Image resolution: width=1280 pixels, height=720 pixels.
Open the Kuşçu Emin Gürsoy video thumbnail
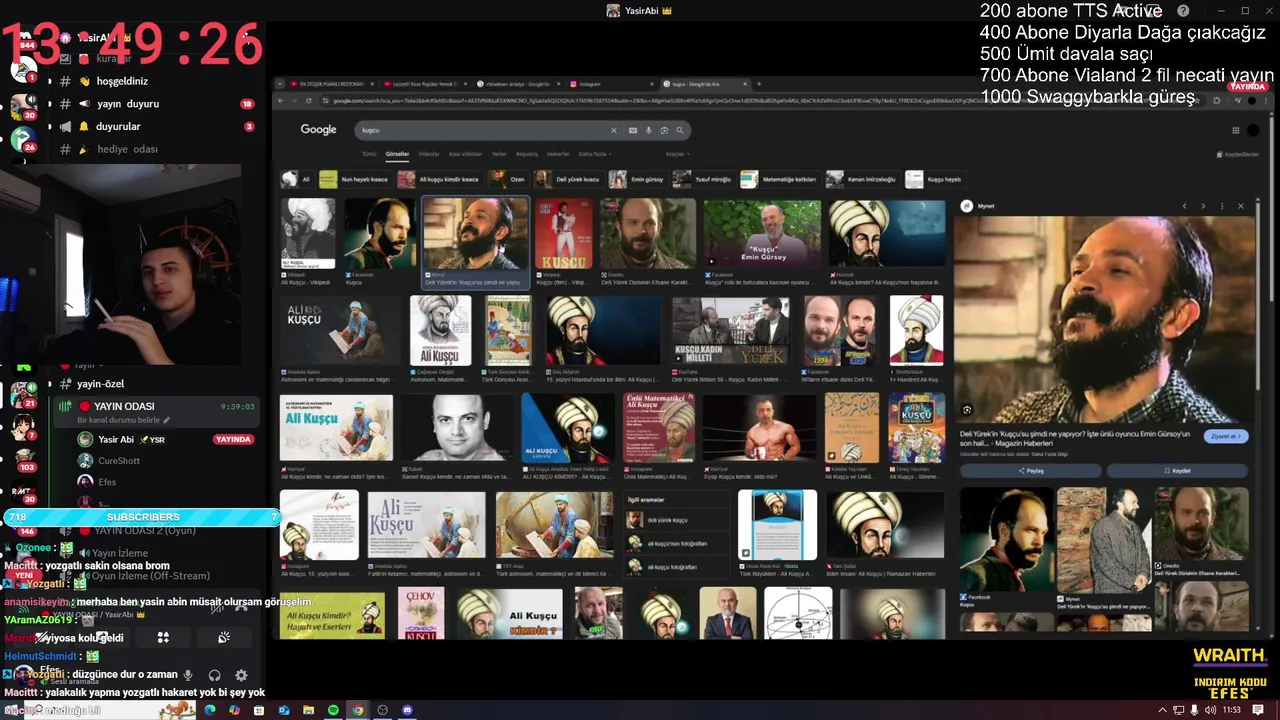[x=762, y=233]
